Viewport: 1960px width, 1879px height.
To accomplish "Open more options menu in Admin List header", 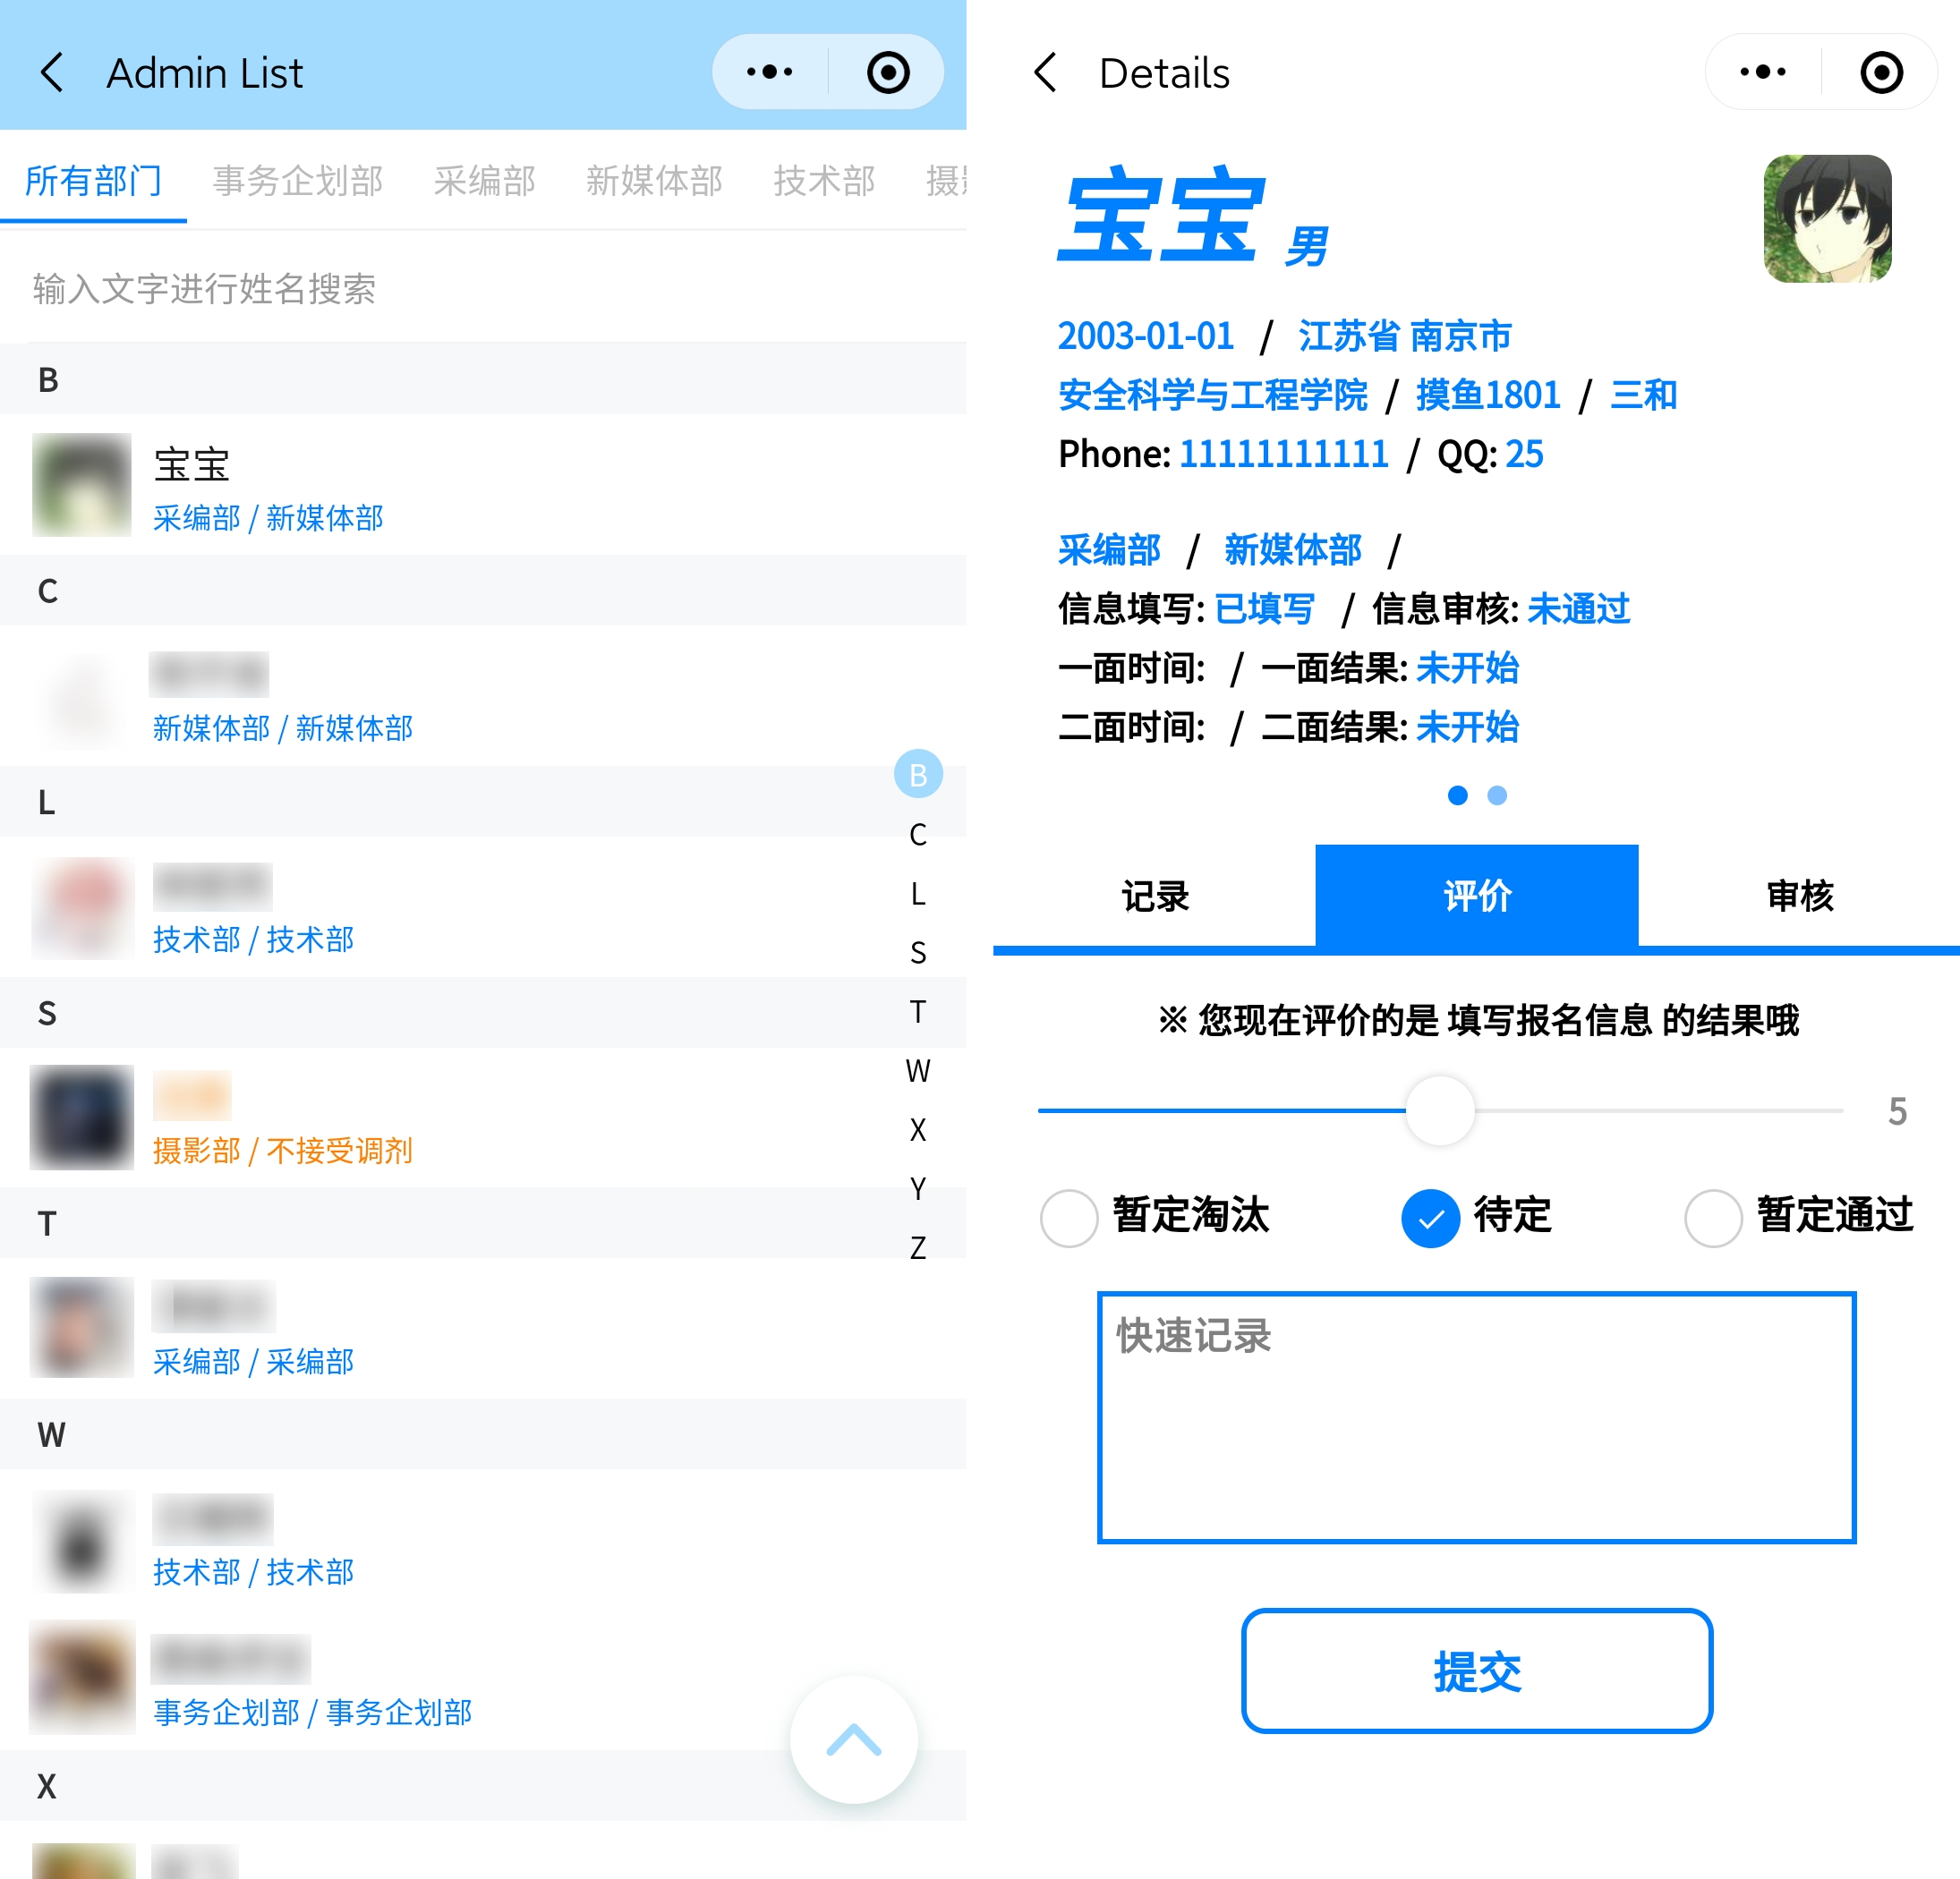I will [x=769, y=72].
